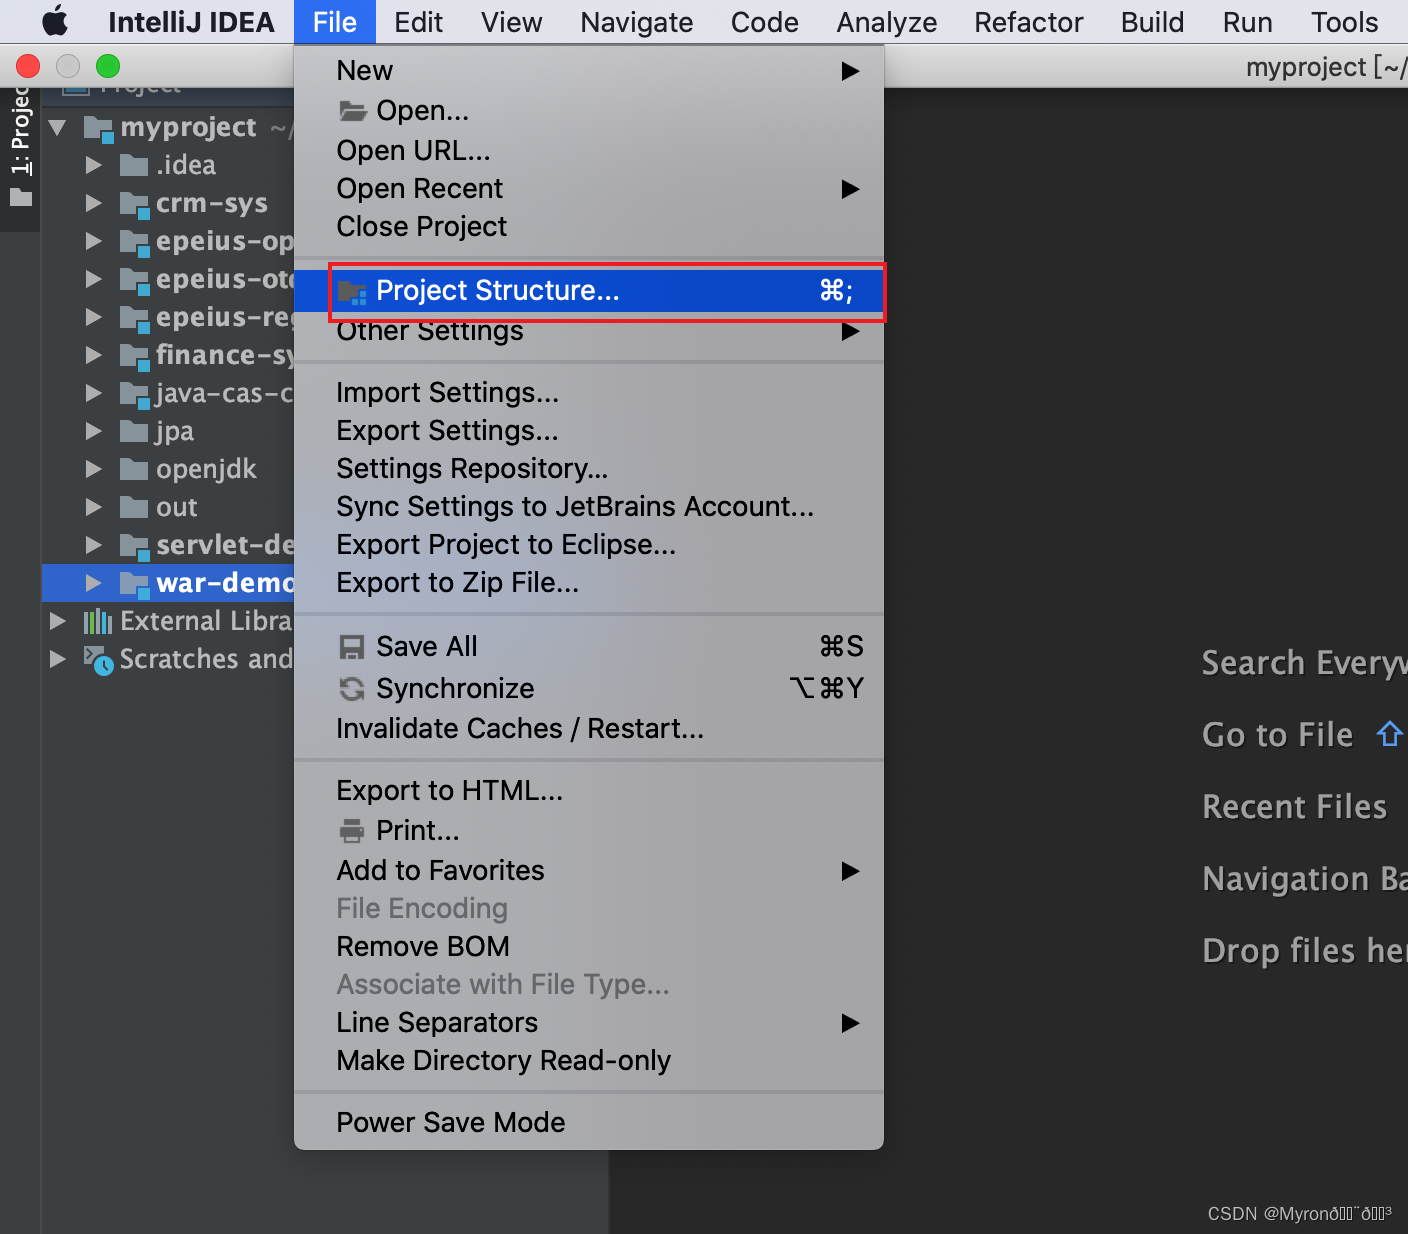Select Project Structure... menu item
The image size is (1408, 1234).
(589, 291)
